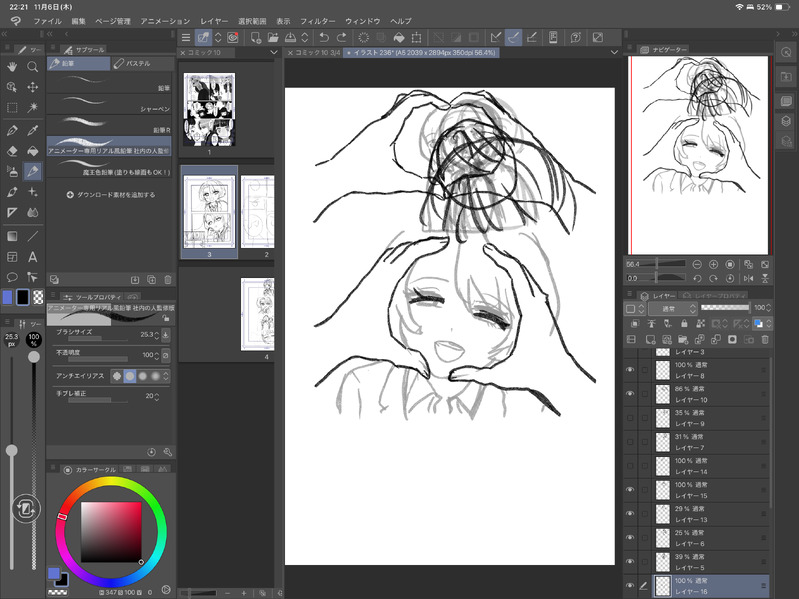Pick the Text tool (A icon)
The width and height of the screenshot is (799, 599).
pyautogui.click(x=33, y=257)
